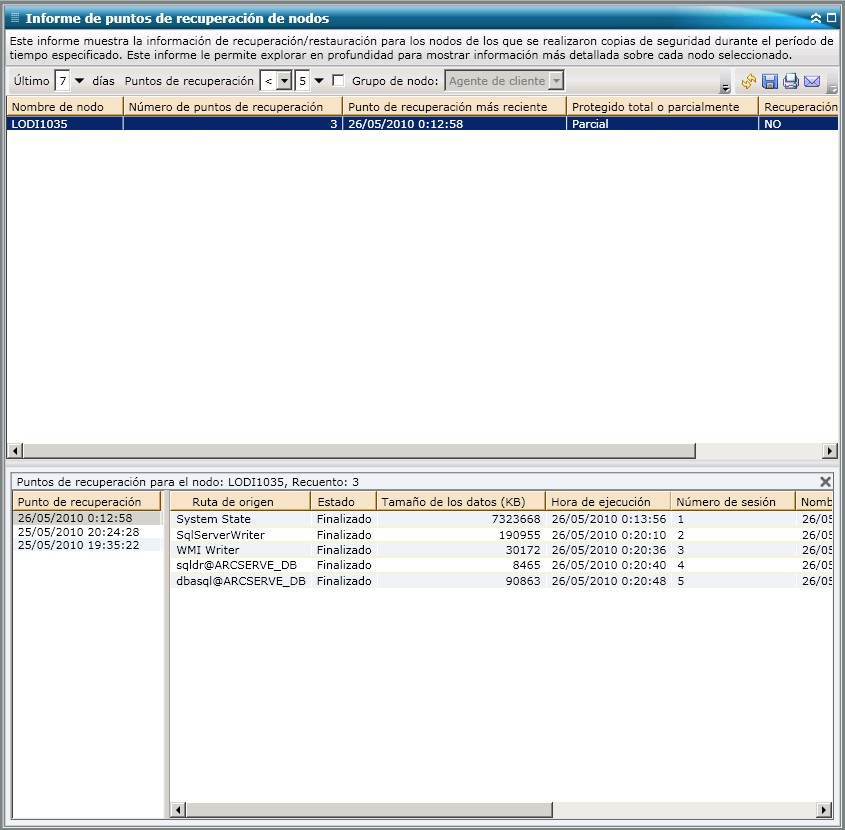This screenshot has width=845, height=830.
Task: Sort by Número de puntos de recuperación header
Action: tap(233, 107)
